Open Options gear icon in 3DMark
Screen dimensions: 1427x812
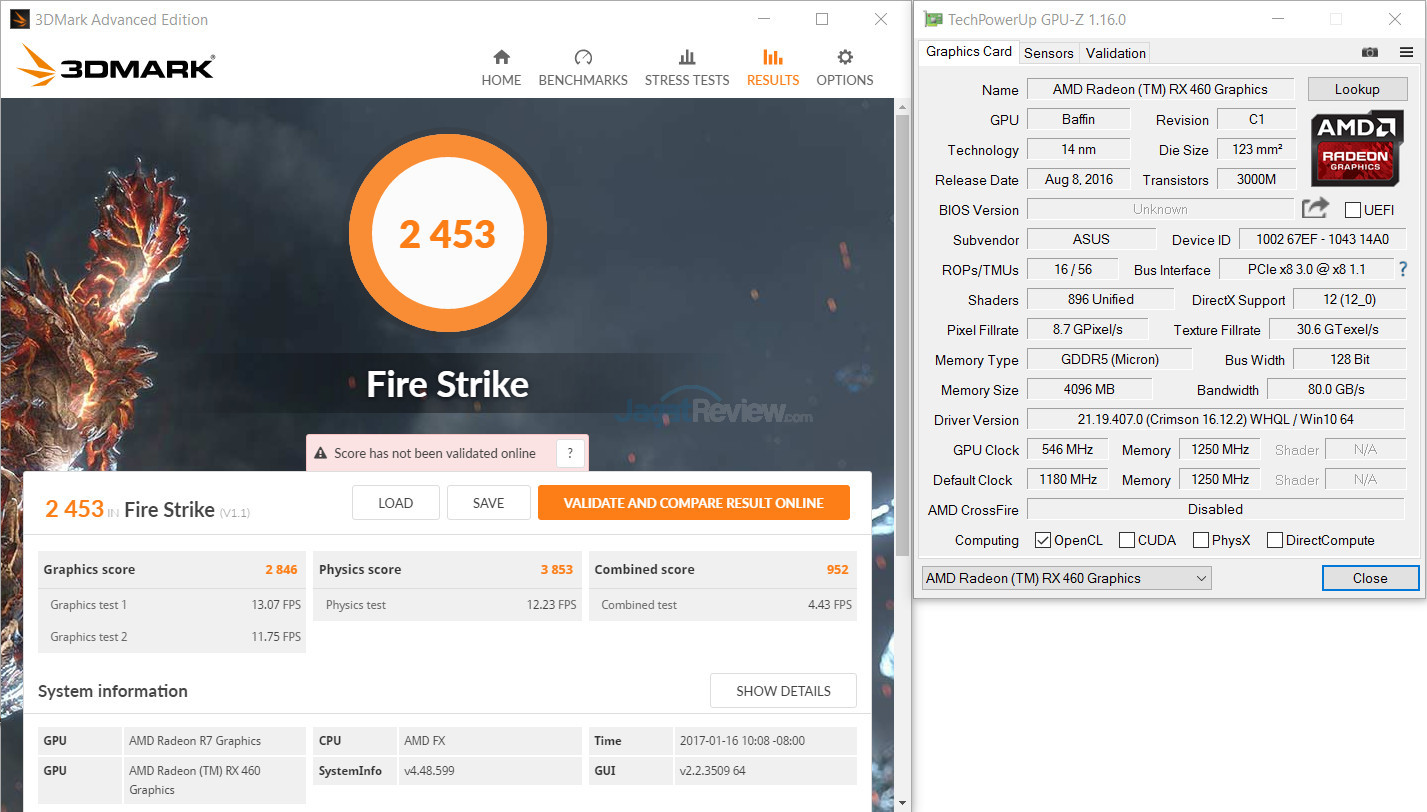pyautogui.click(x=845, y=57)
